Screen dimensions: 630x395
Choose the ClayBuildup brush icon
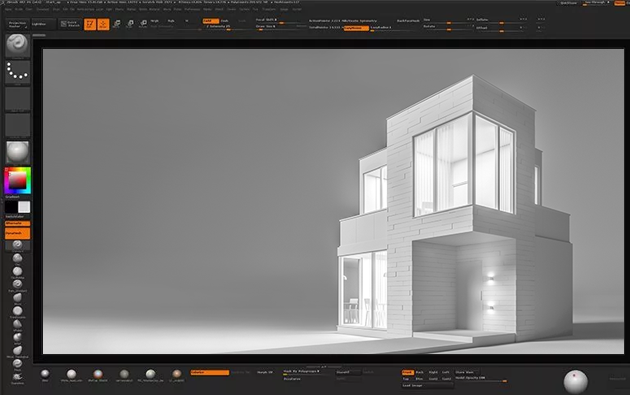17,271
